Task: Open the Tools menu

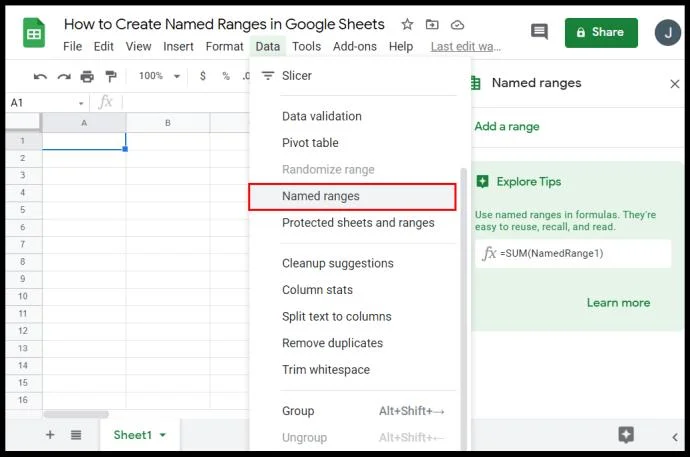Action: pos(306,46)
